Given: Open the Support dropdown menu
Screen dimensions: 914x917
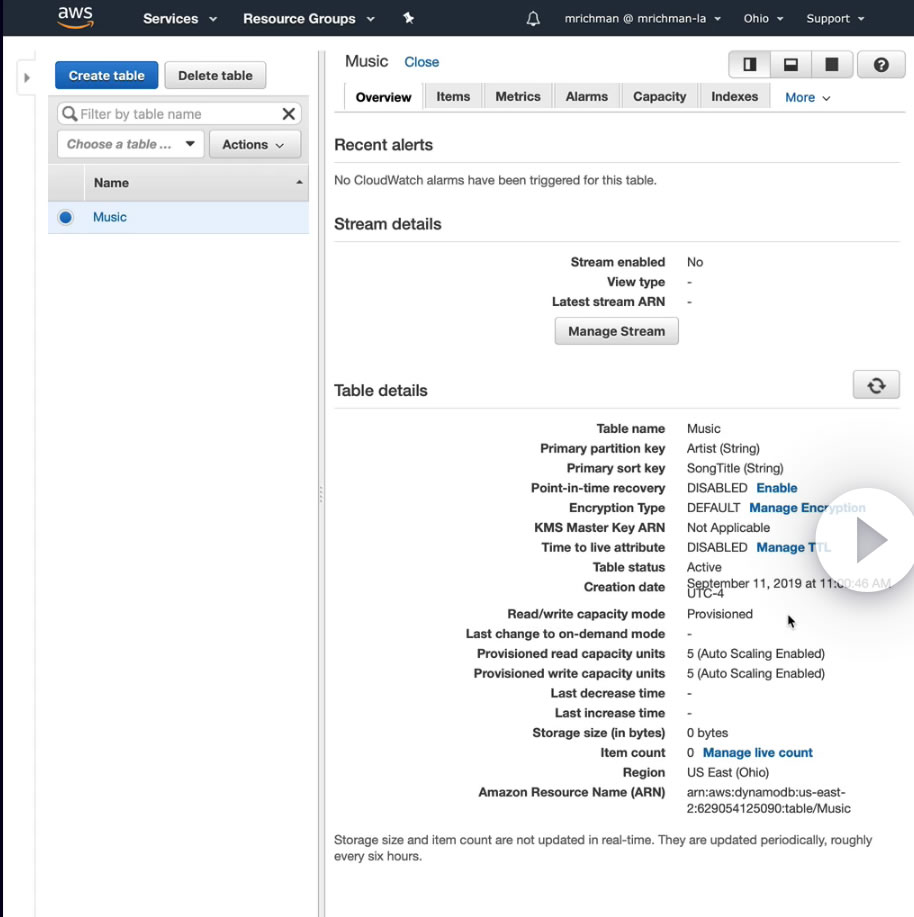Looking at the screenshot, I should (835, 19).
